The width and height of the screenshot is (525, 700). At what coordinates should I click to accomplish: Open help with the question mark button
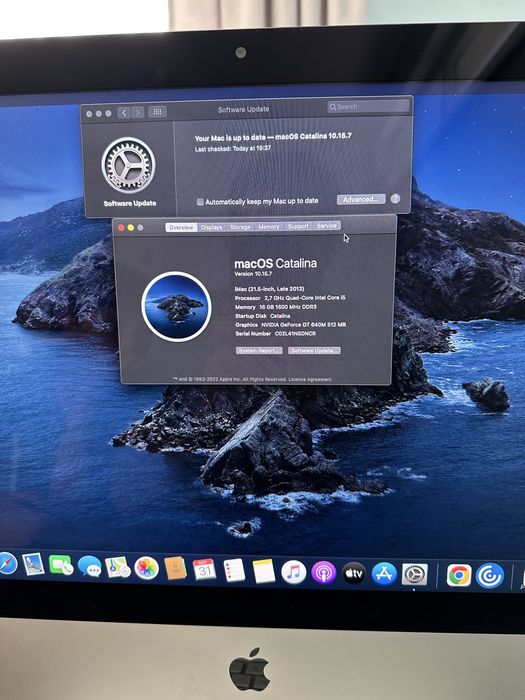coord(395,199)
